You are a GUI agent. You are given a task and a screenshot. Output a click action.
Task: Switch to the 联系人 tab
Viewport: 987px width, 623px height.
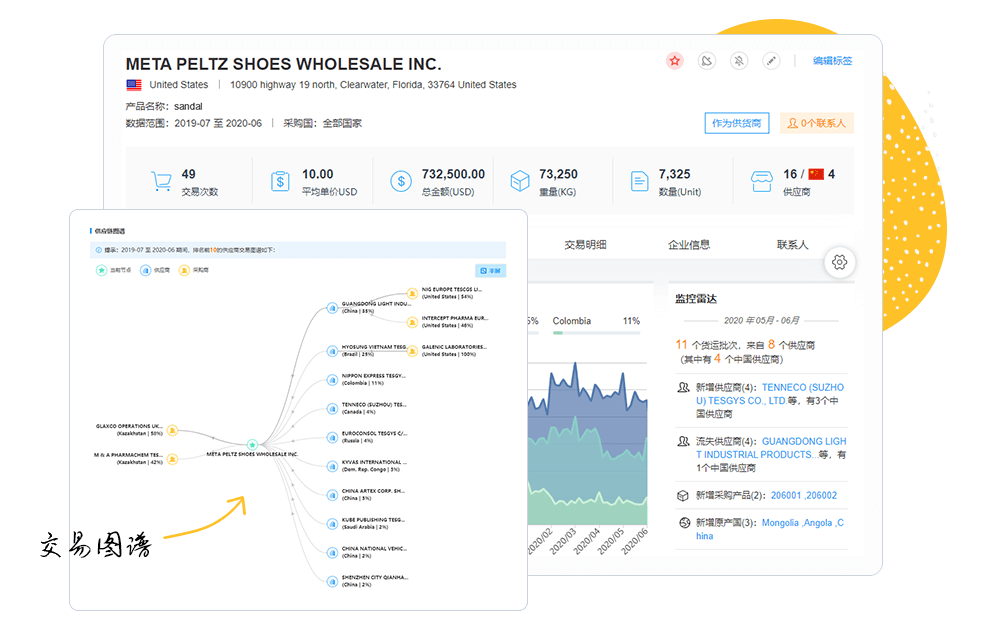(x=792, y=245)
